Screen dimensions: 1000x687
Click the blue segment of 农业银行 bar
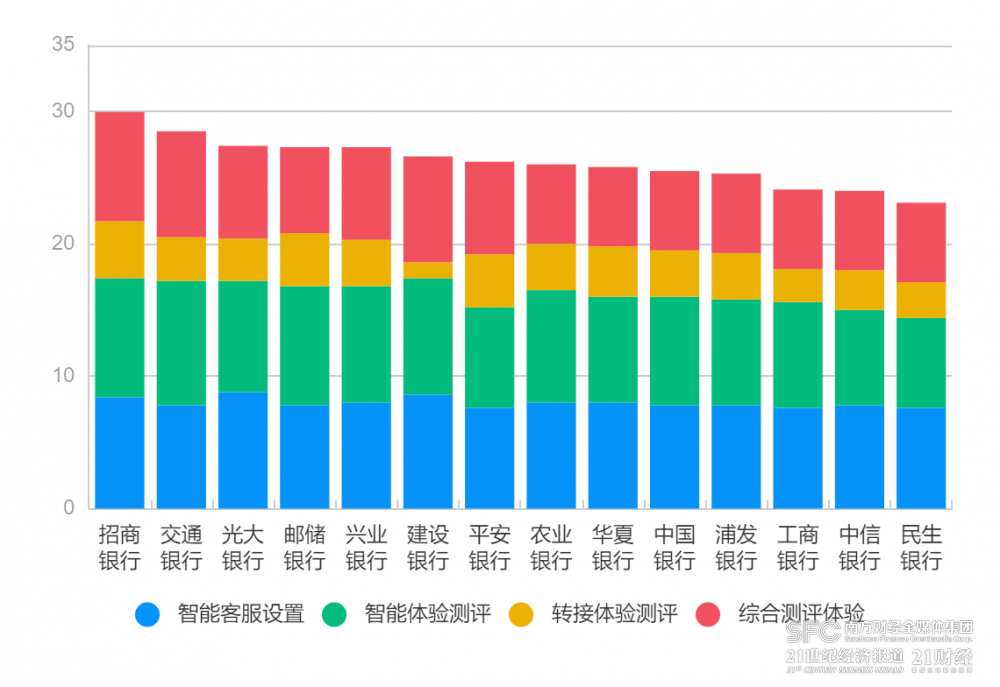pos(551,455)
